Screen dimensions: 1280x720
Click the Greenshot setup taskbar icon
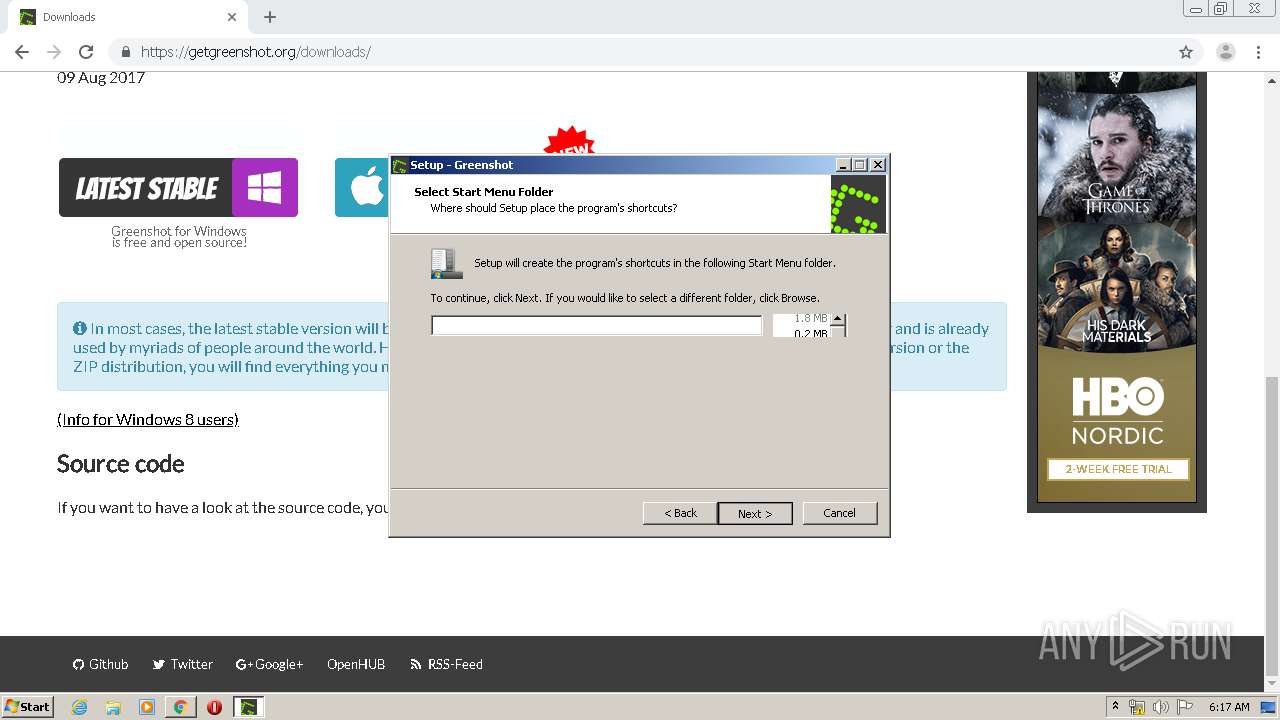[x=248, y=707]
